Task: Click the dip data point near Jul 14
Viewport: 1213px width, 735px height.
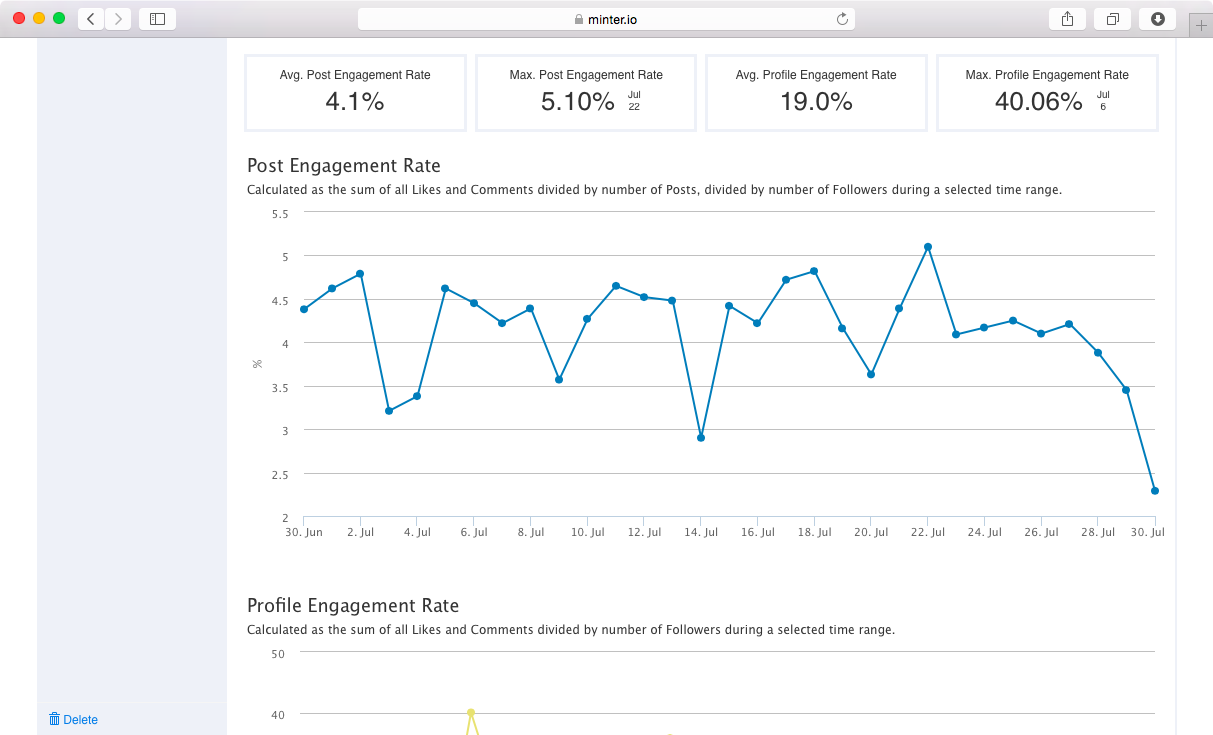Action: click(x=700, y=437)
